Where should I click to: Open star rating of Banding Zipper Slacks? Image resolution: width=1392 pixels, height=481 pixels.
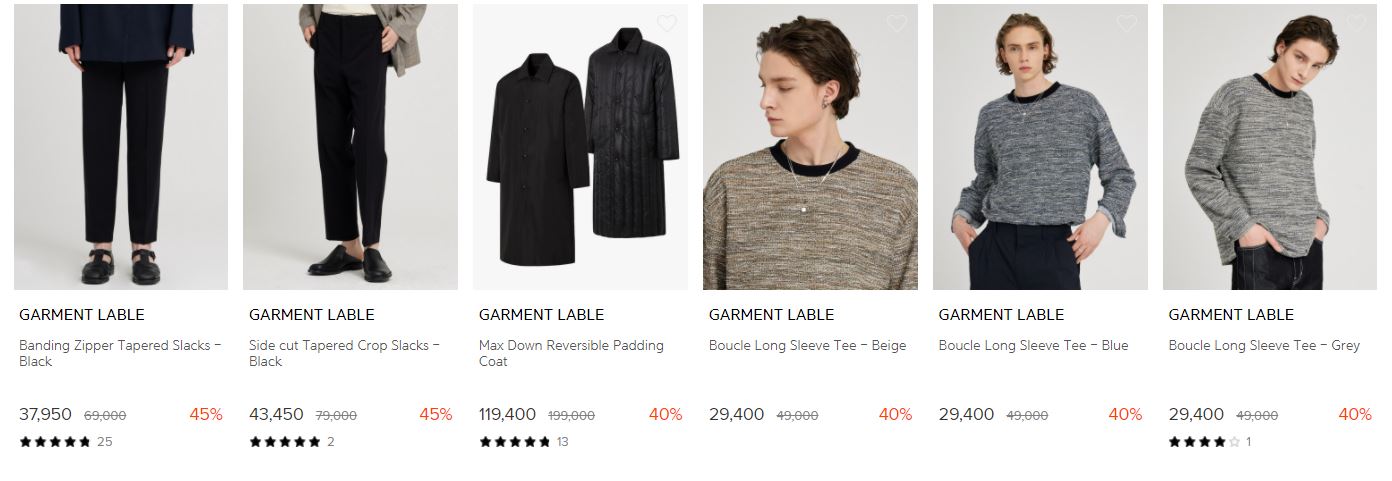tap(55, 442)
